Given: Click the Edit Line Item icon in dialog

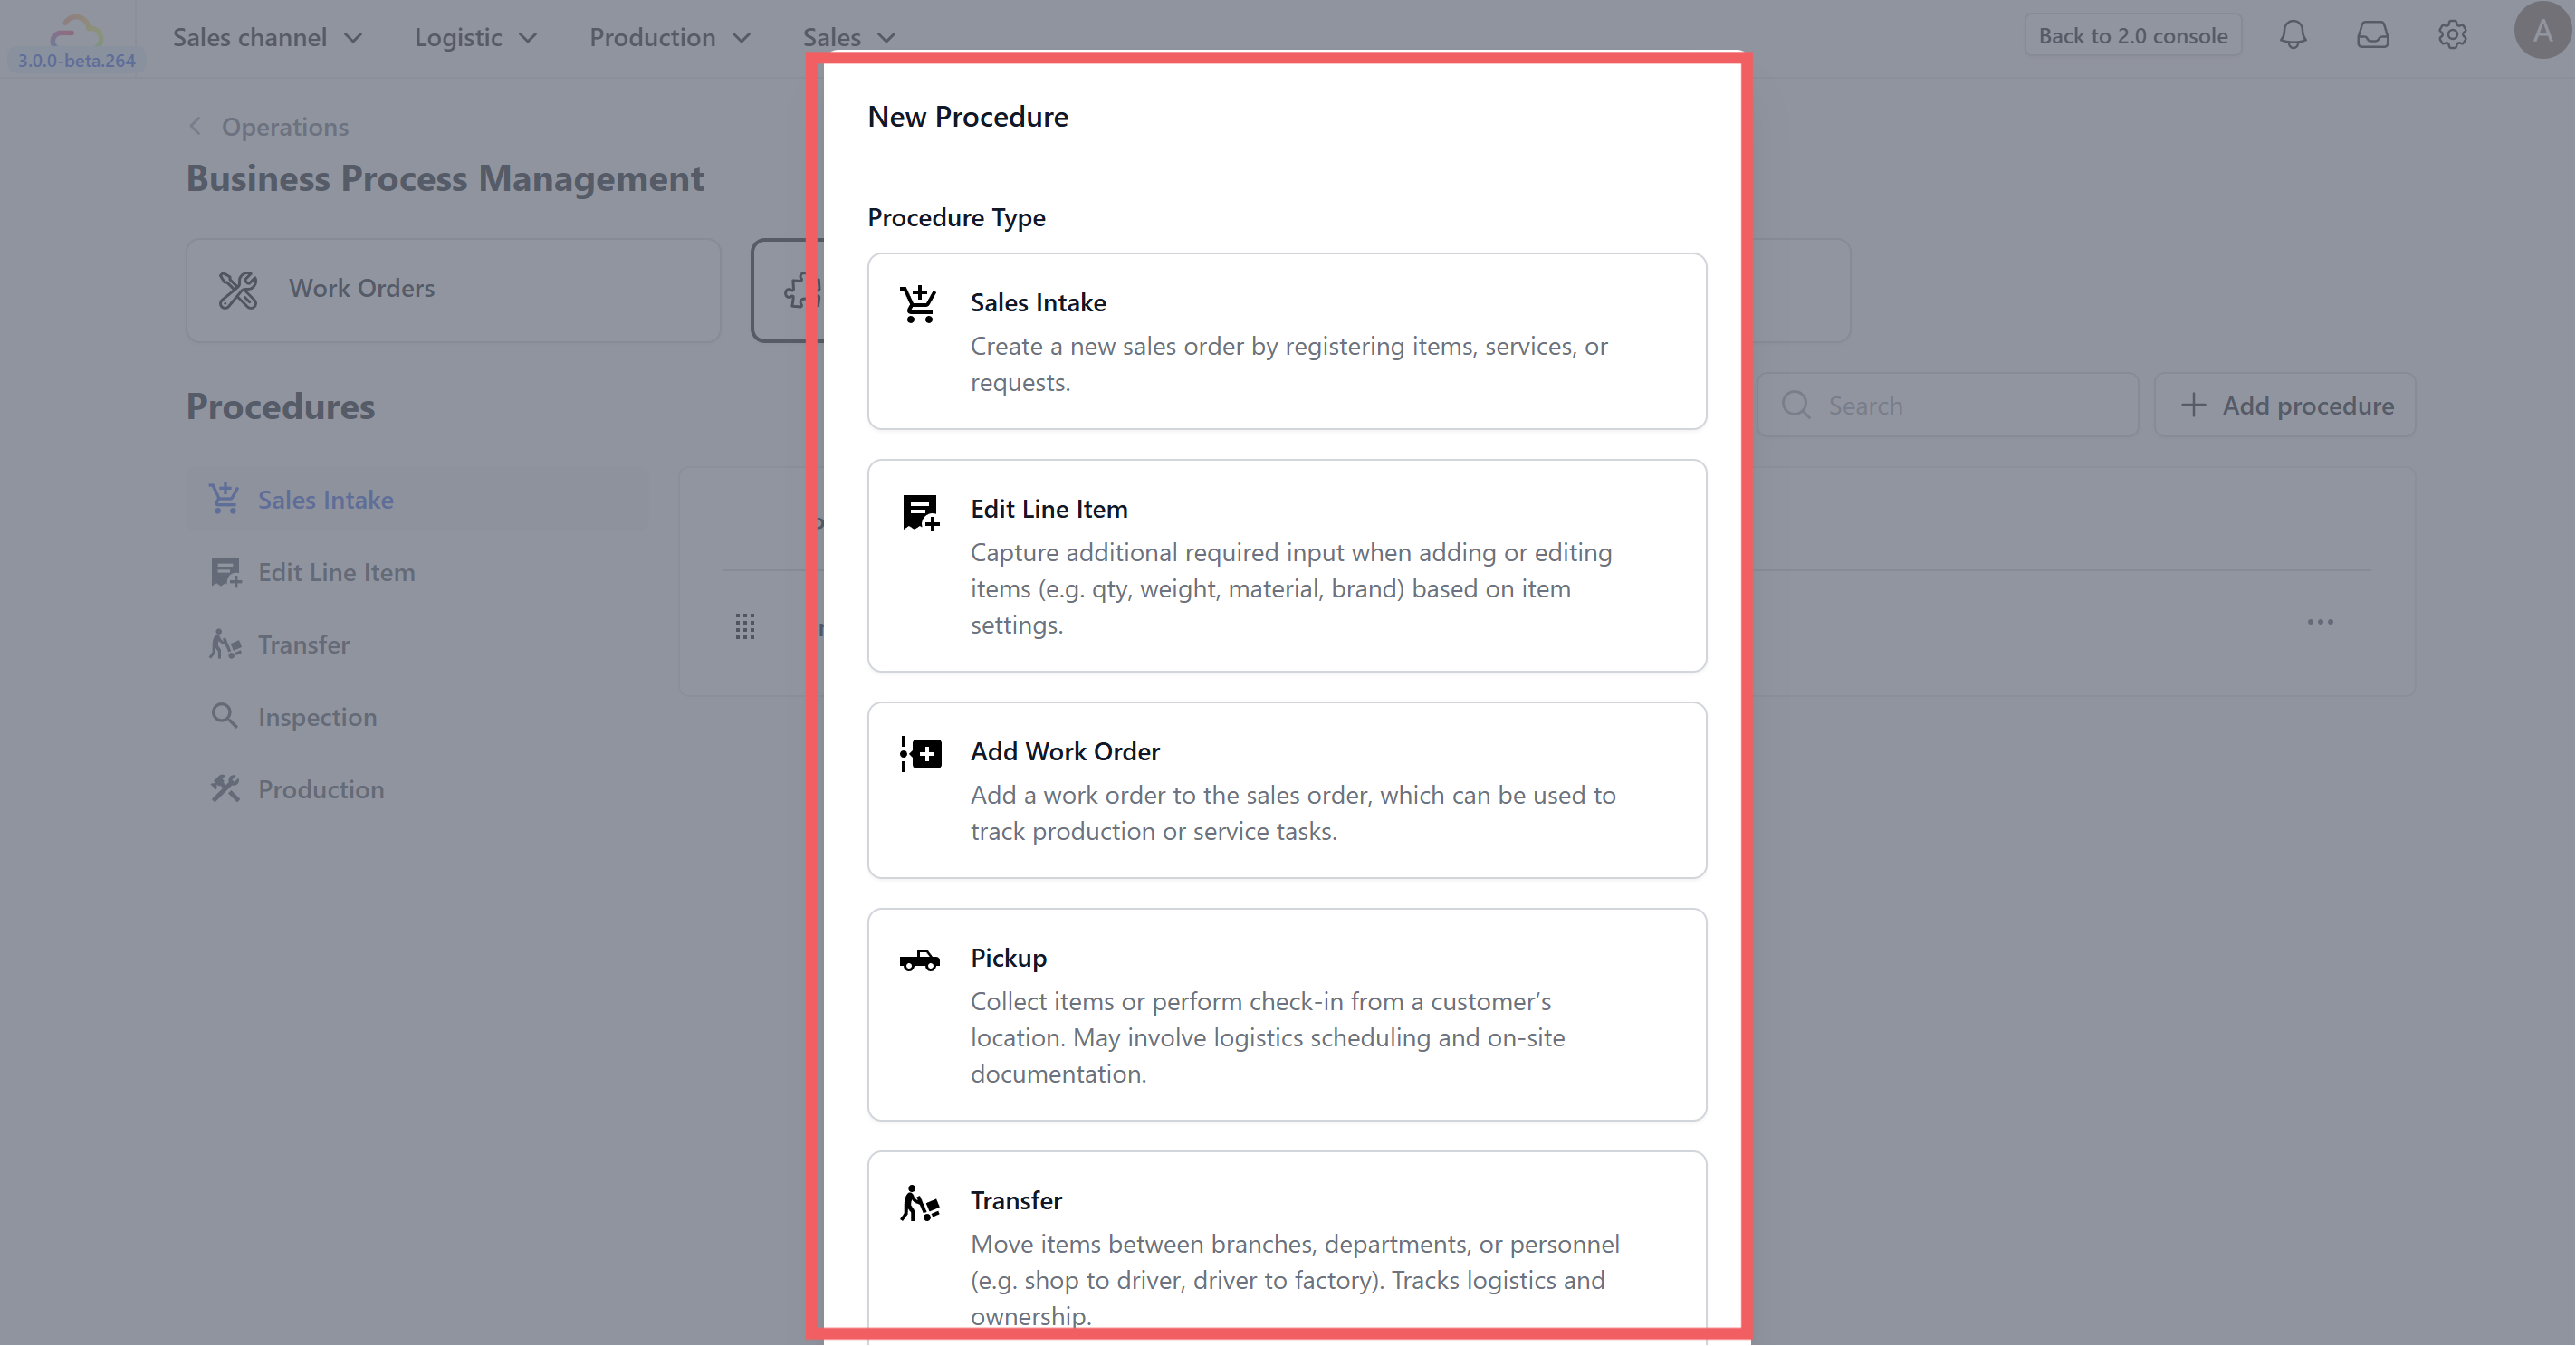Looking at the screenshot, I should (919, 512).
